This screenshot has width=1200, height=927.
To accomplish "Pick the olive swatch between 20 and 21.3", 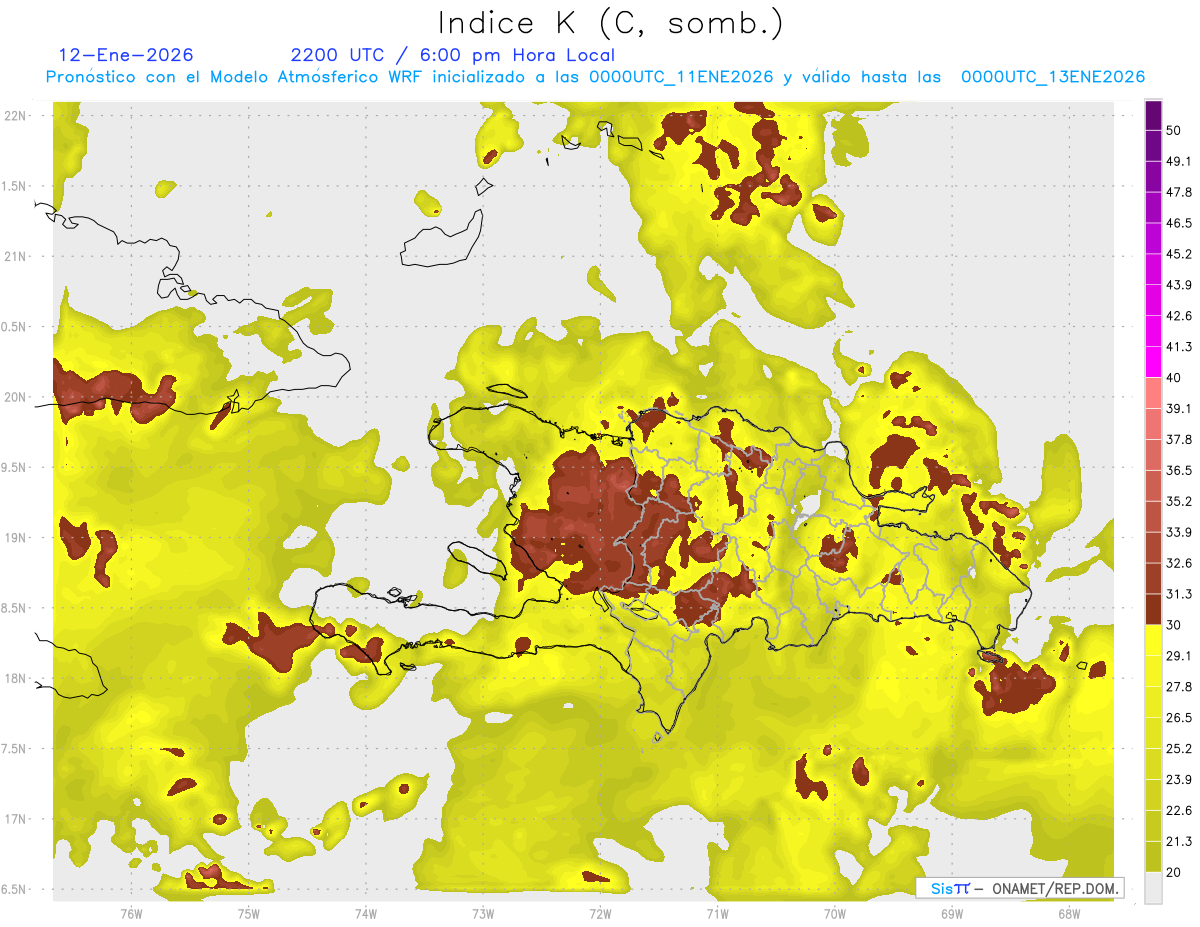I will coord(1153,856).
